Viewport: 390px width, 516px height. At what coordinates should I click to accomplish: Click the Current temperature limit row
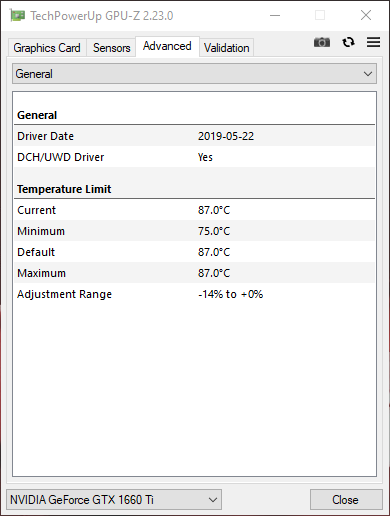(x=194, y=210)
